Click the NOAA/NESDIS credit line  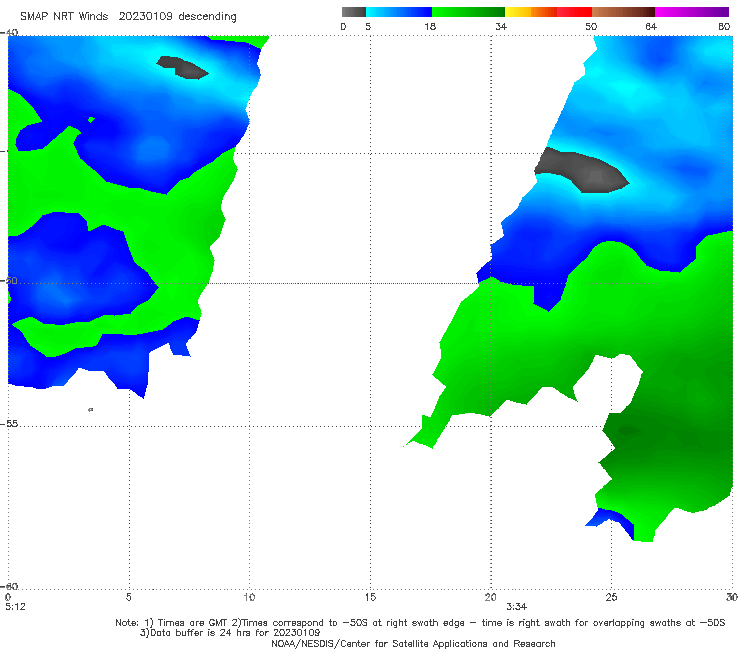tap(413, 643)
